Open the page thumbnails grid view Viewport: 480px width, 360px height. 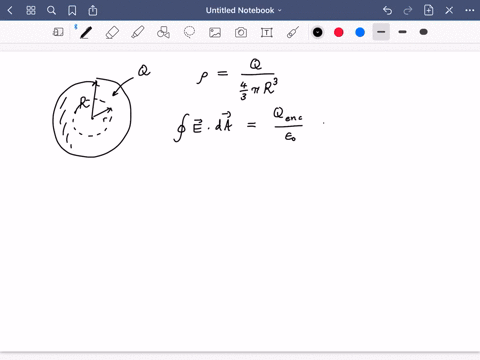pos(31,11)
